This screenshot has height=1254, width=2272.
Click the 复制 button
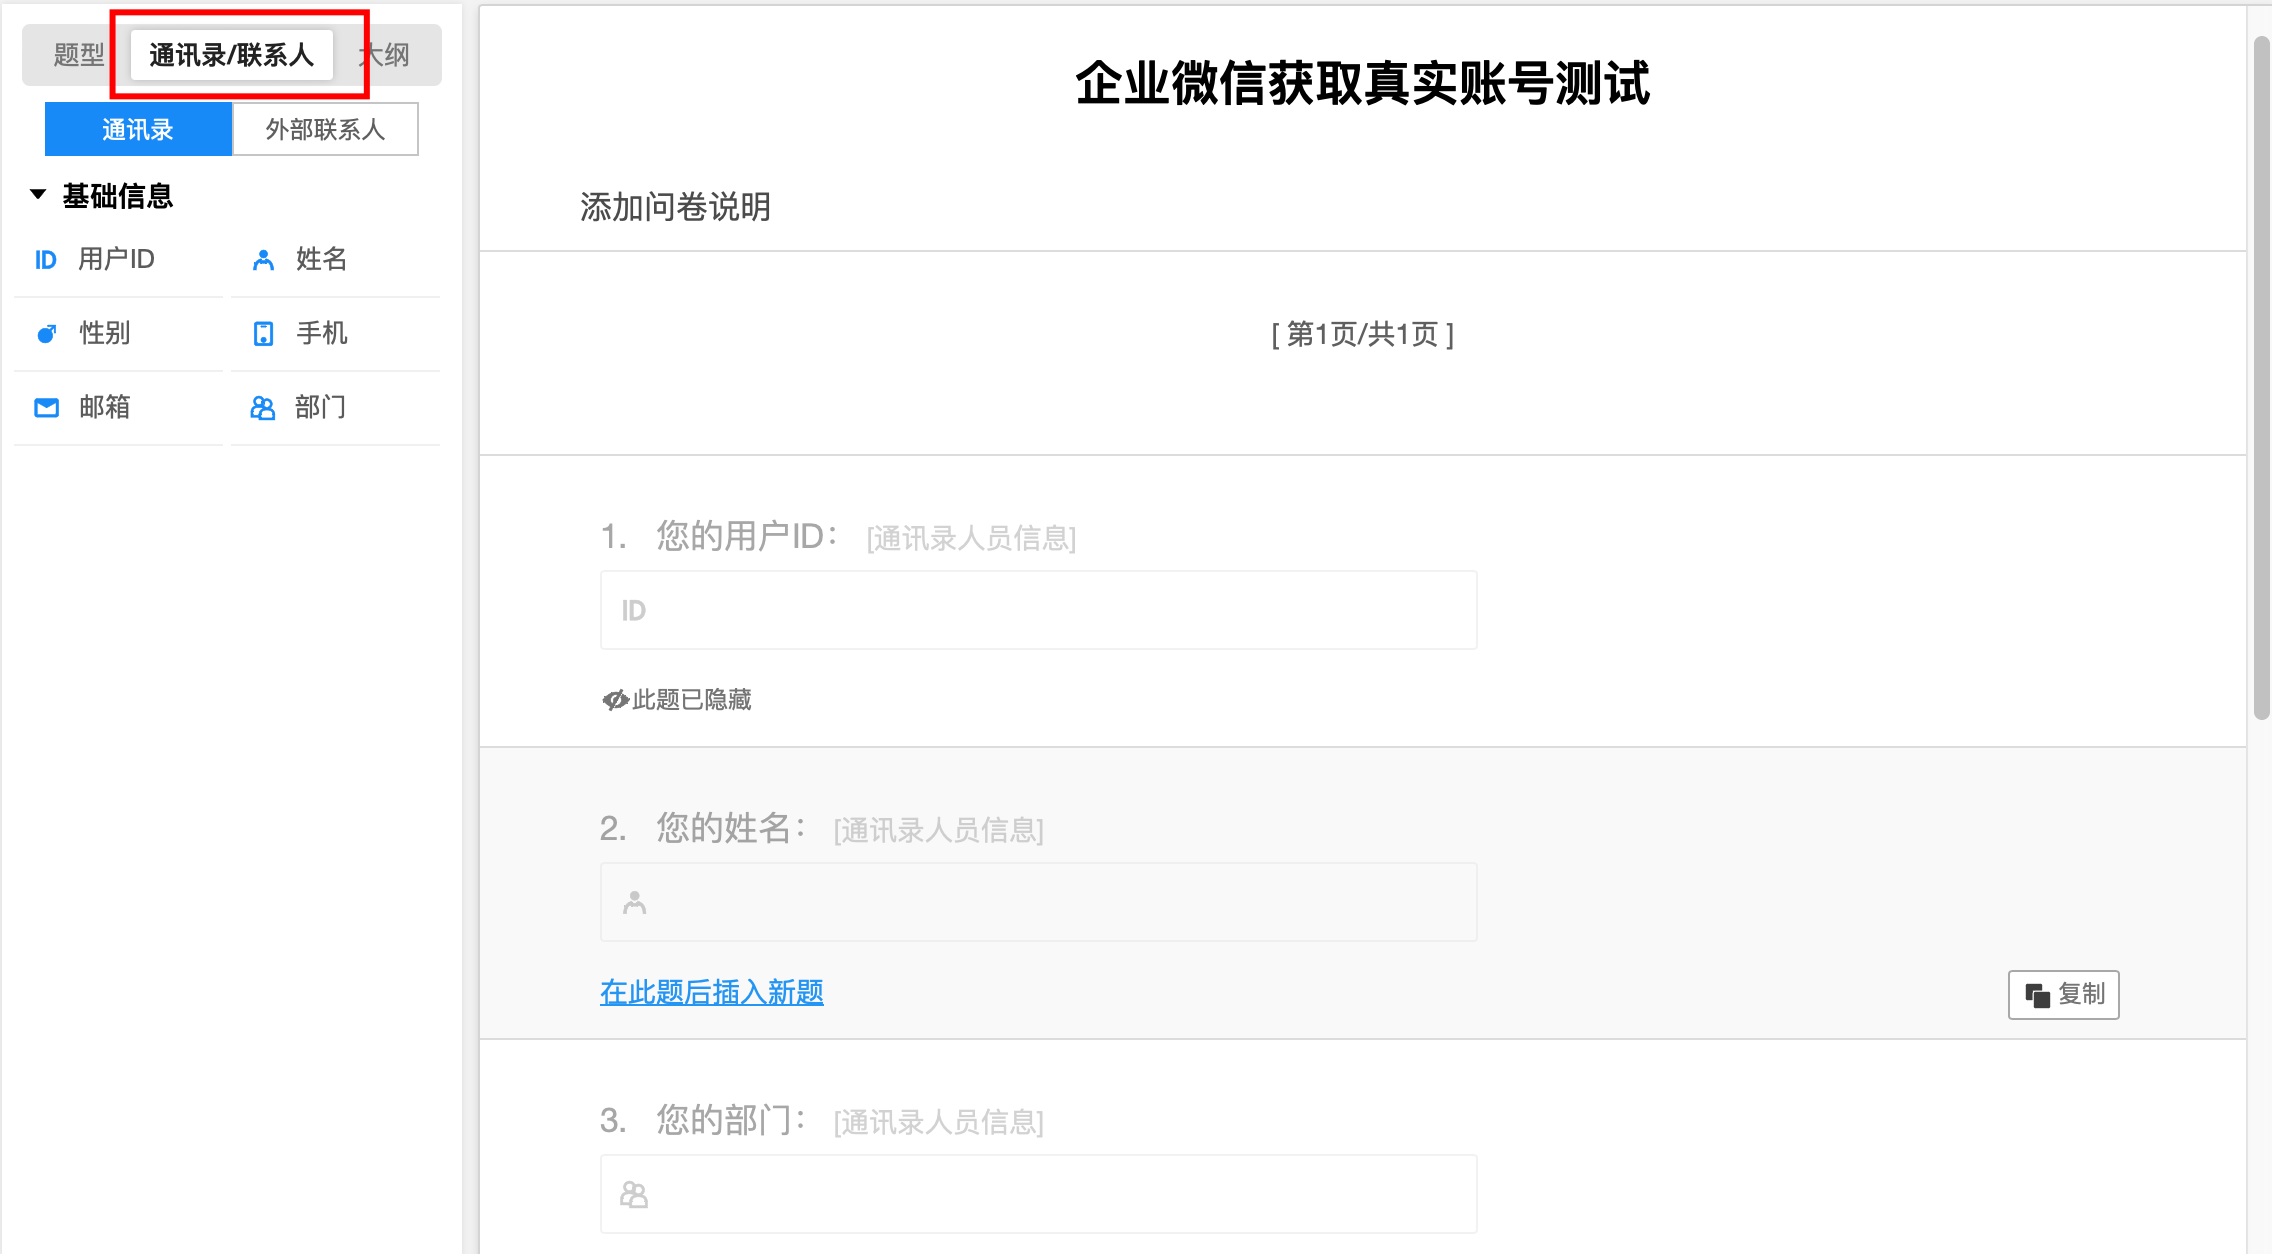coord(2063,995)
